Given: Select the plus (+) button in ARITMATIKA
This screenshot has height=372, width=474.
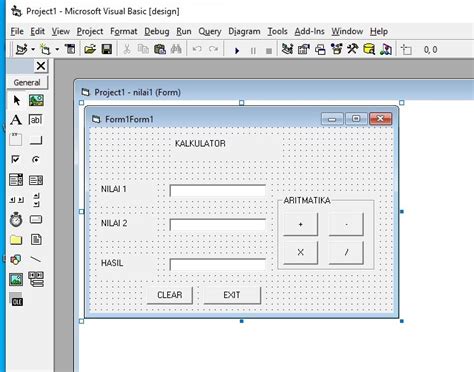Looking at the screenshot, I should click(x=300, y=225).
